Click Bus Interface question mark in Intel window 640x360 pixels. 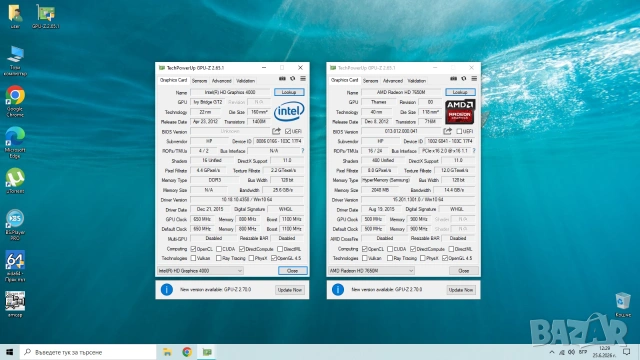[x=302, y=151]
